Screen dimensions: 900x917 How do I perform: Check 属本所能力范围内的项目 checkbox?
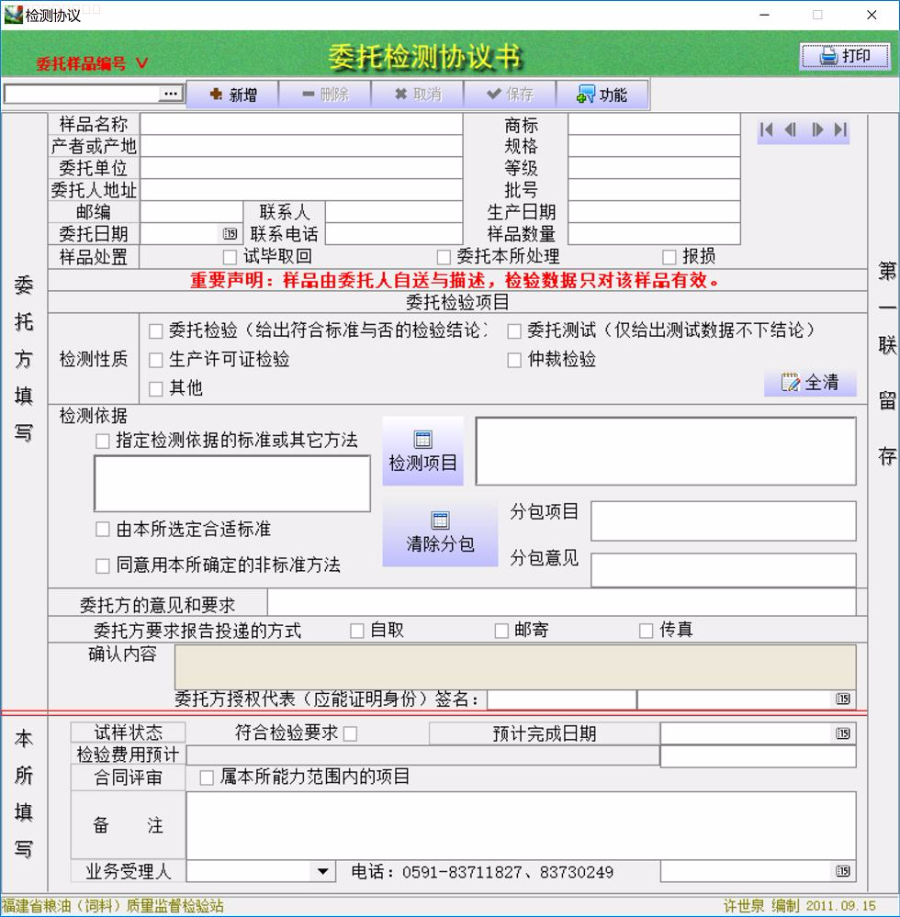coord(206,778)
